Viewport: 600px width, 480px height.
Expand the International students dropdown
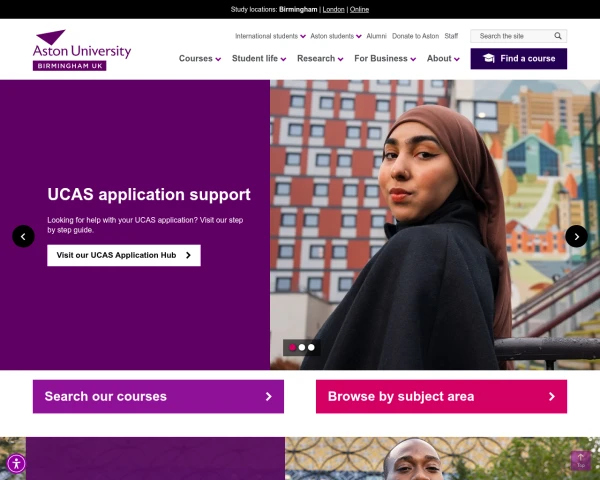270,36
